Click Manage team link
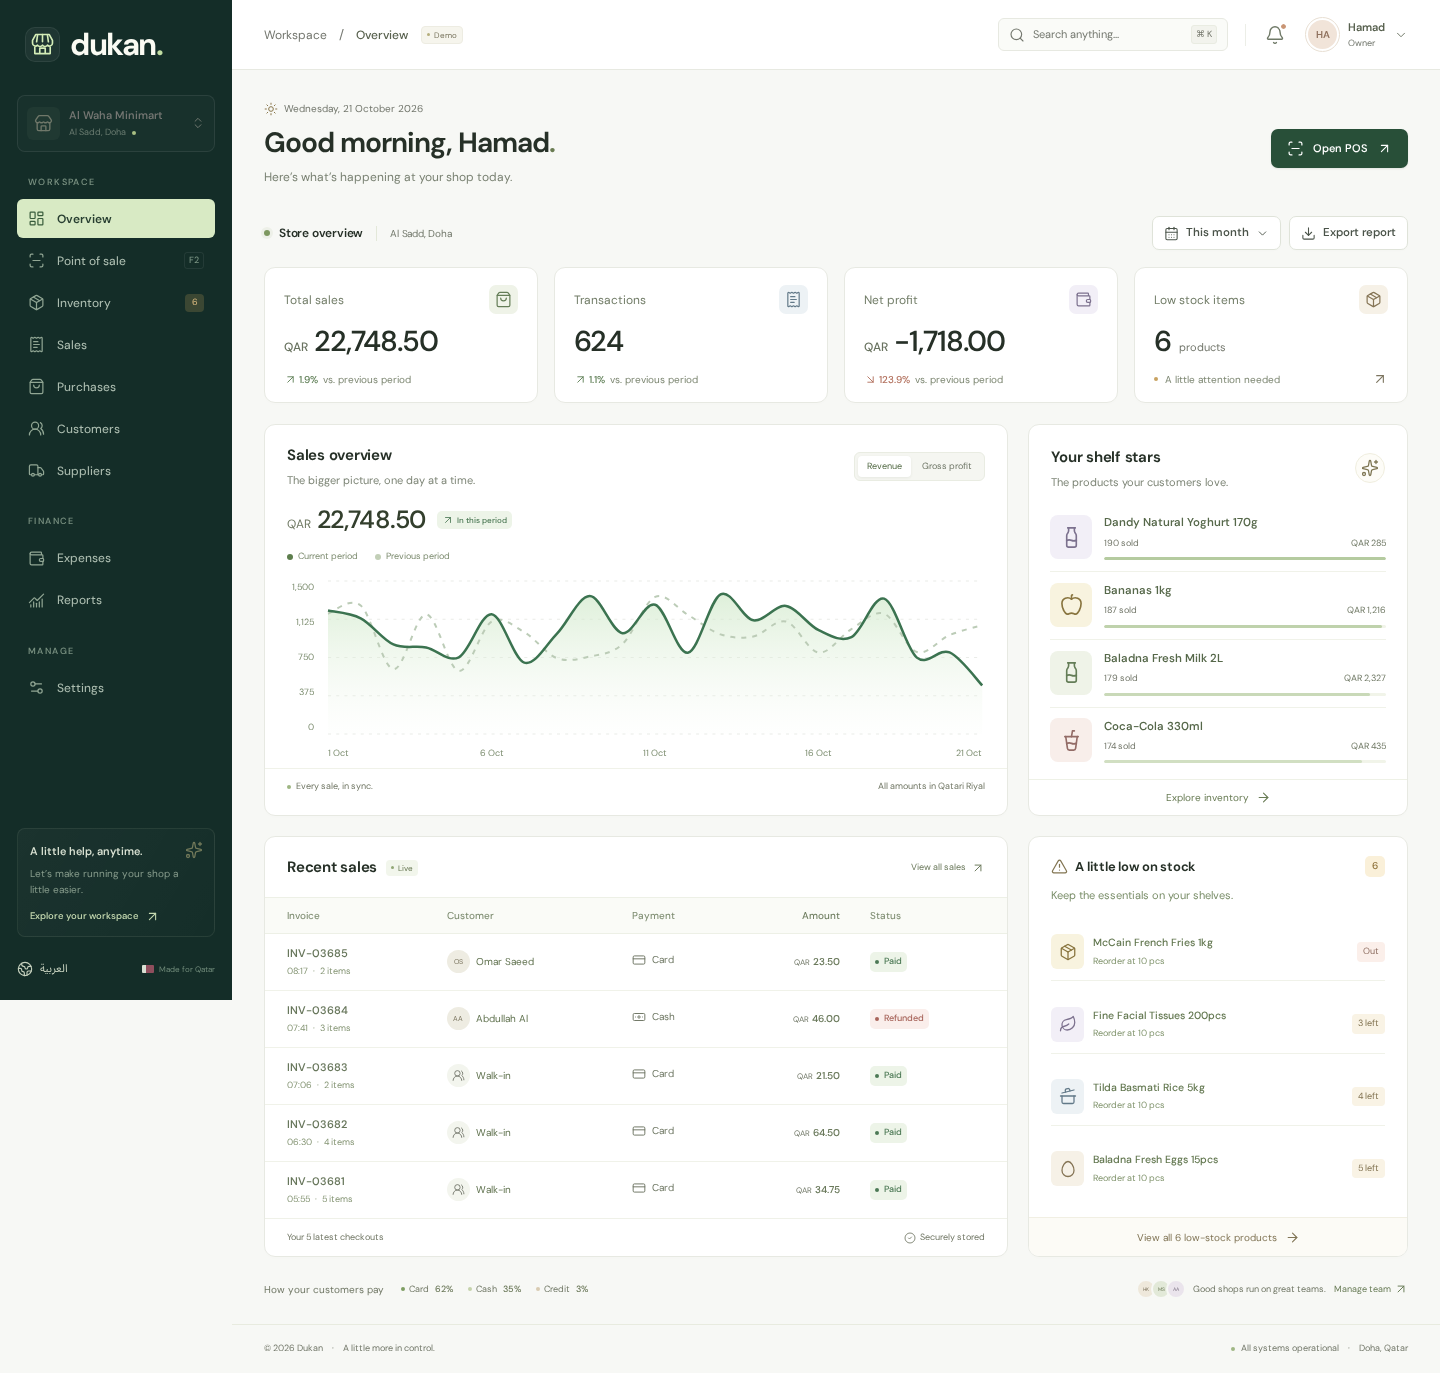This screenshot has width=1440, height=1373. (x=1370, y=1289)
